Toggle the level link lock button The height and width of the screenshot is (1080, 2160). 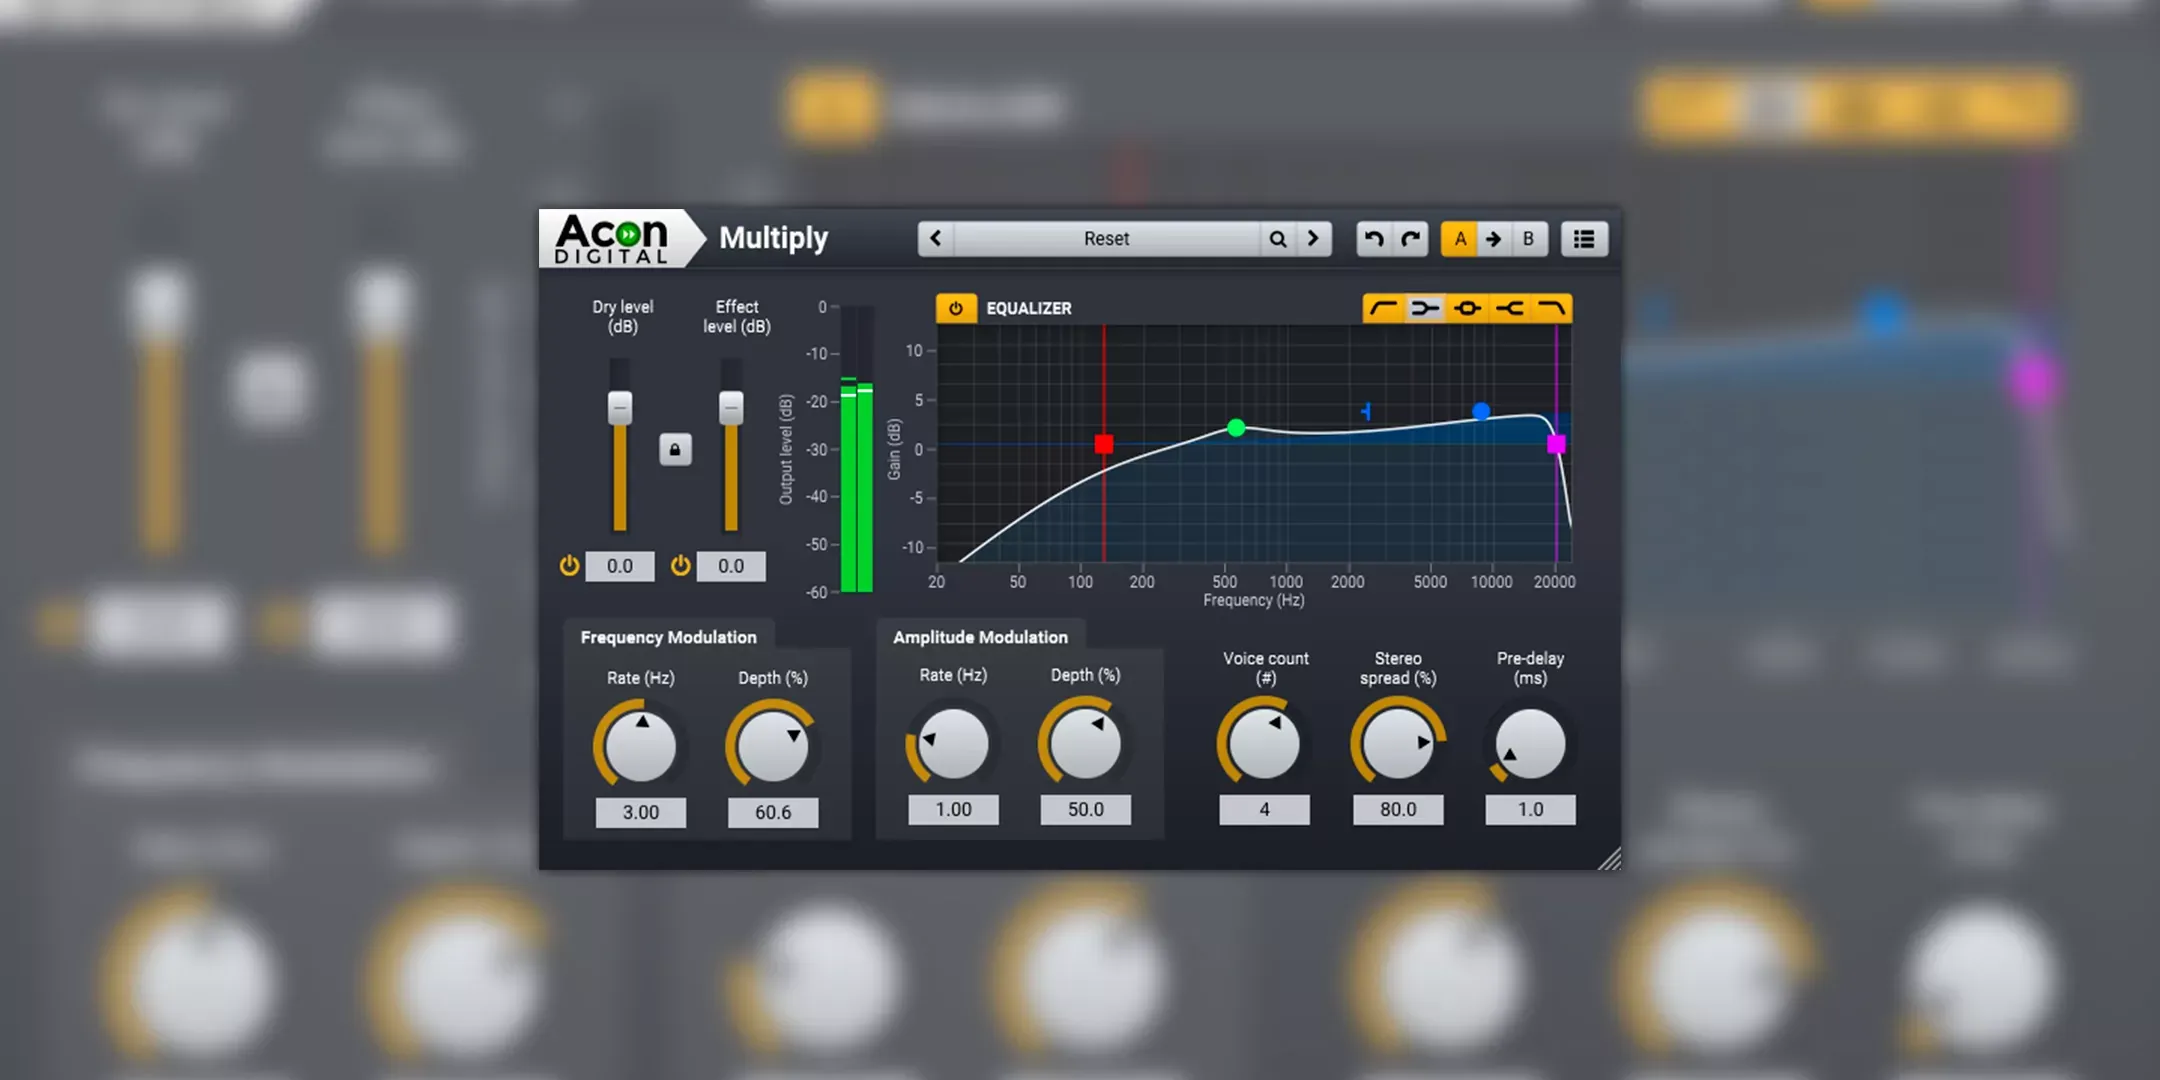[x=675, y=450]
